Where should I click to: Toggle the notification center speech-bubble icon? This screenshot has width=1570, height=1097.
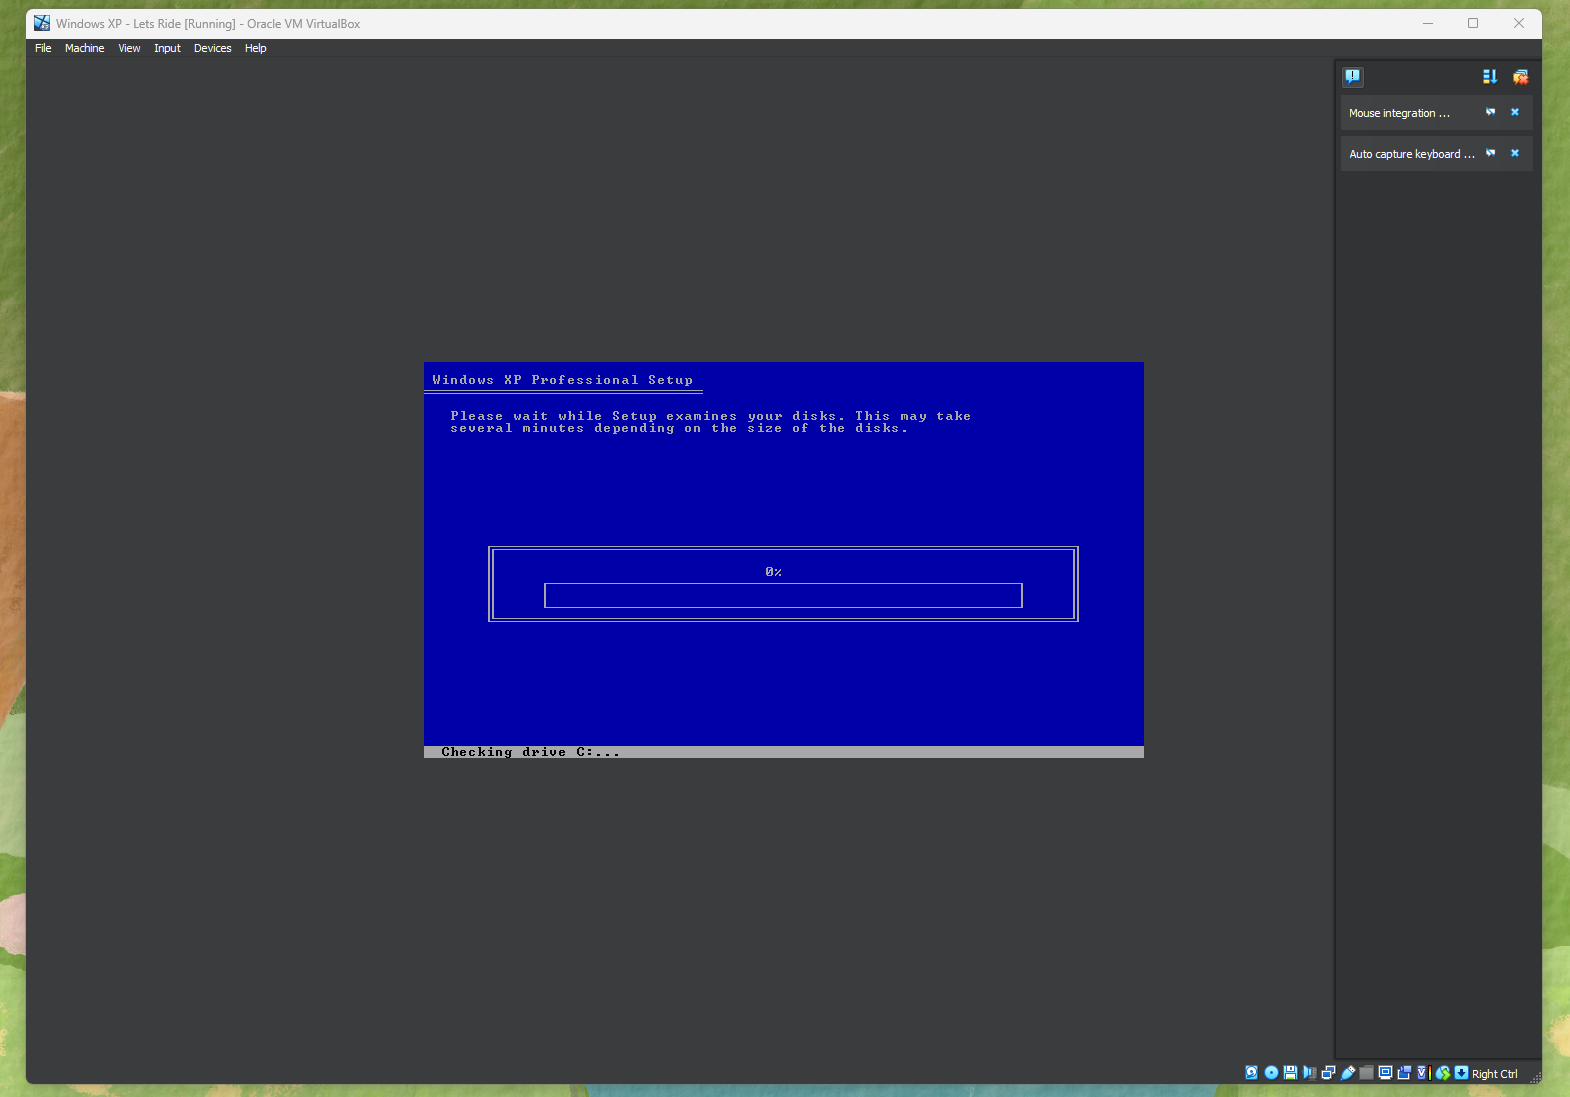click(1353, 77)
